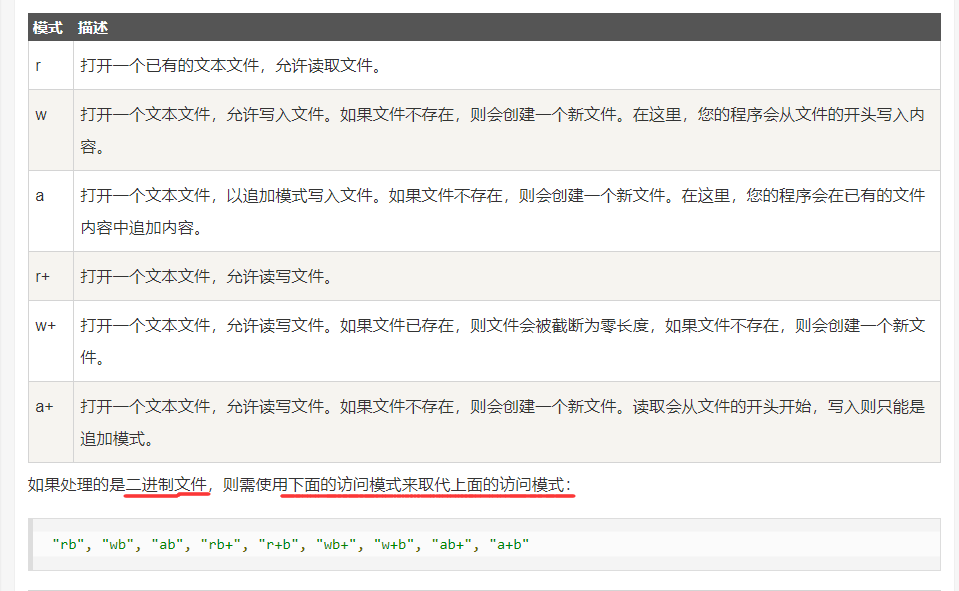The height and width of the screenshot is (591, 959).
Task: Click the red-underlined "二进制文件" text
Action: click(167, 485)
